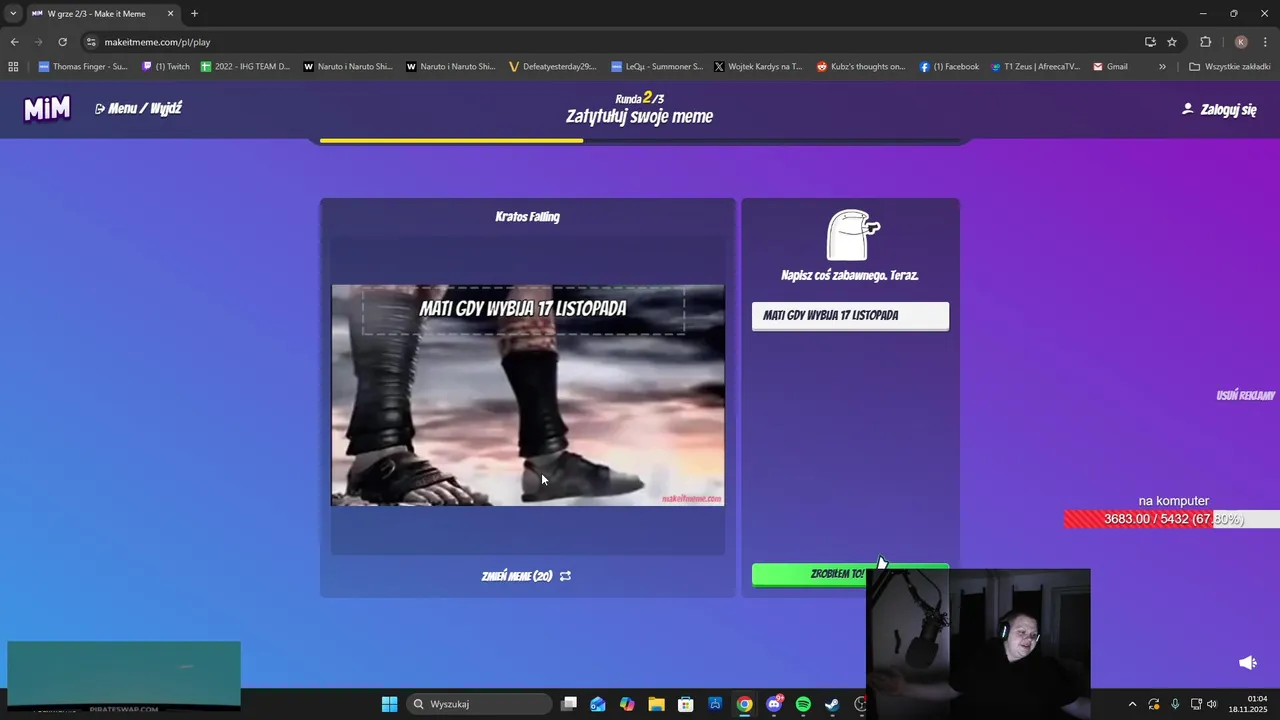This screenshot has height=720, width=1280.
Task: Click the meme mascot character icon
Action: [x=853, y=235]
